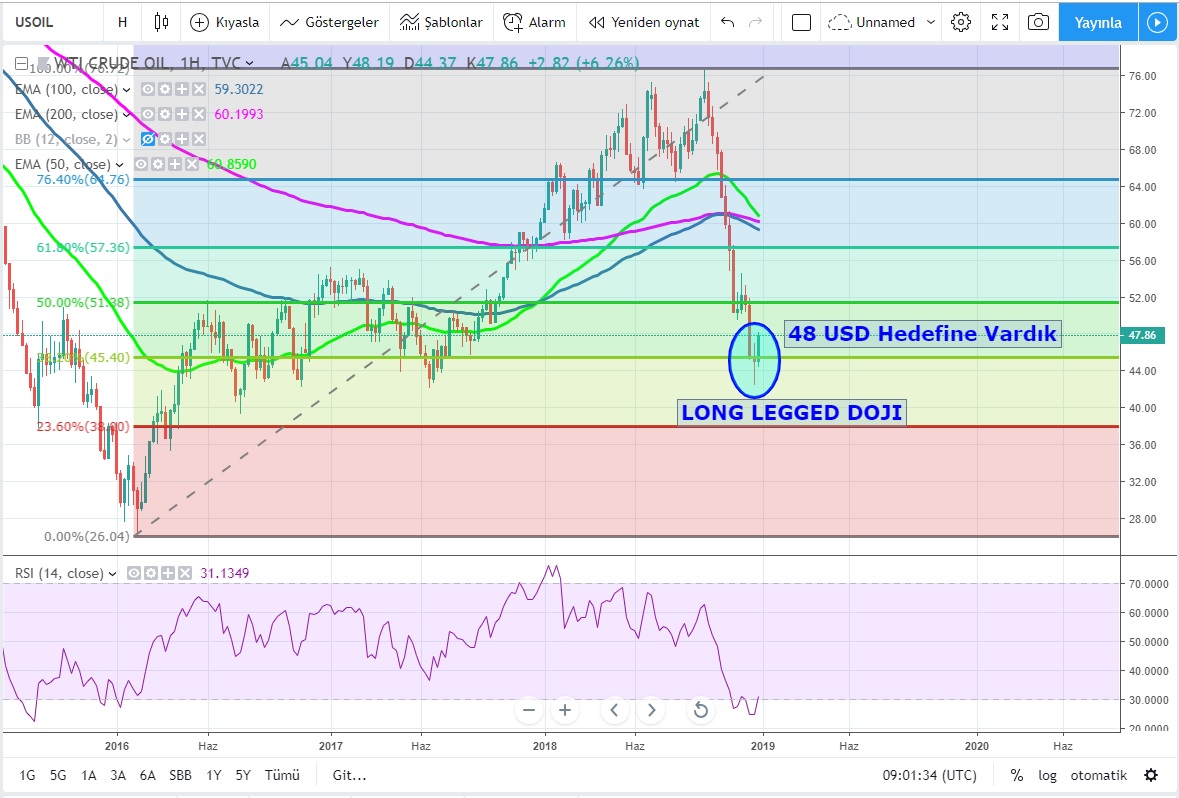Open settings for EMA (50, close)
This screenshot has width=1179, height=798.
pyautogui.click(x=157, y=164)
